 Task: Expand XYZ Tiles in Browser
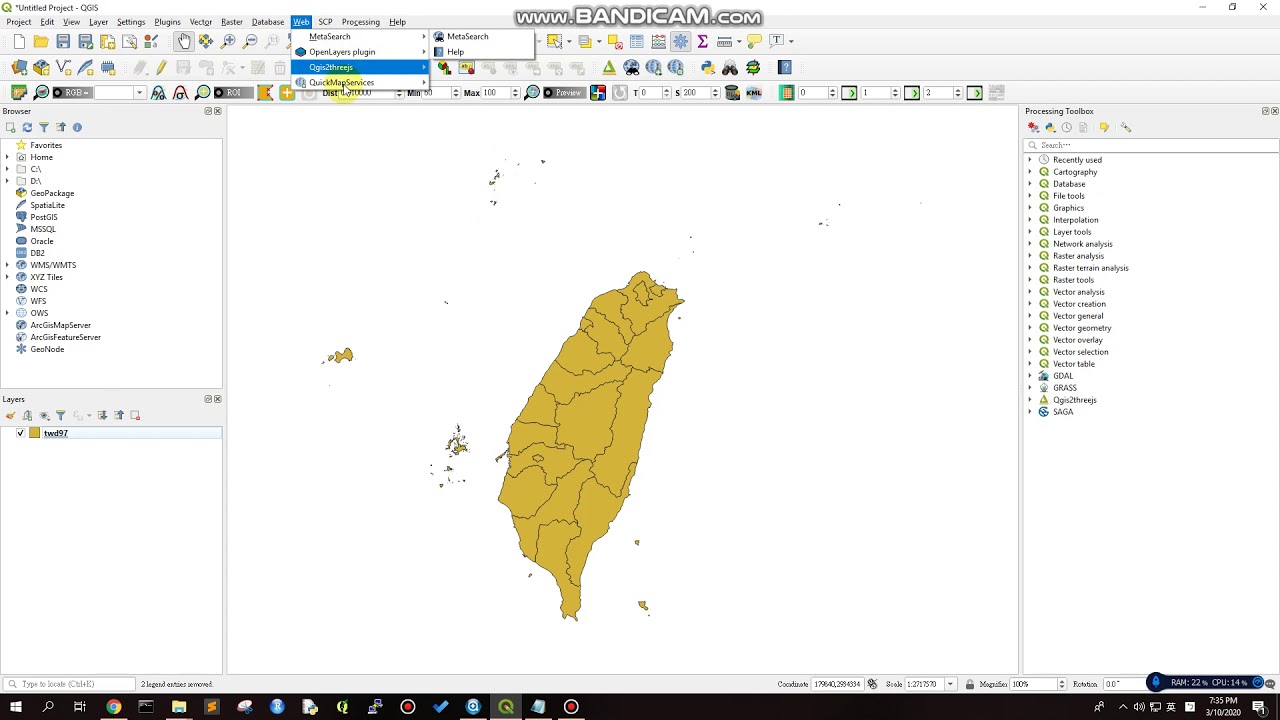[8, 277]
